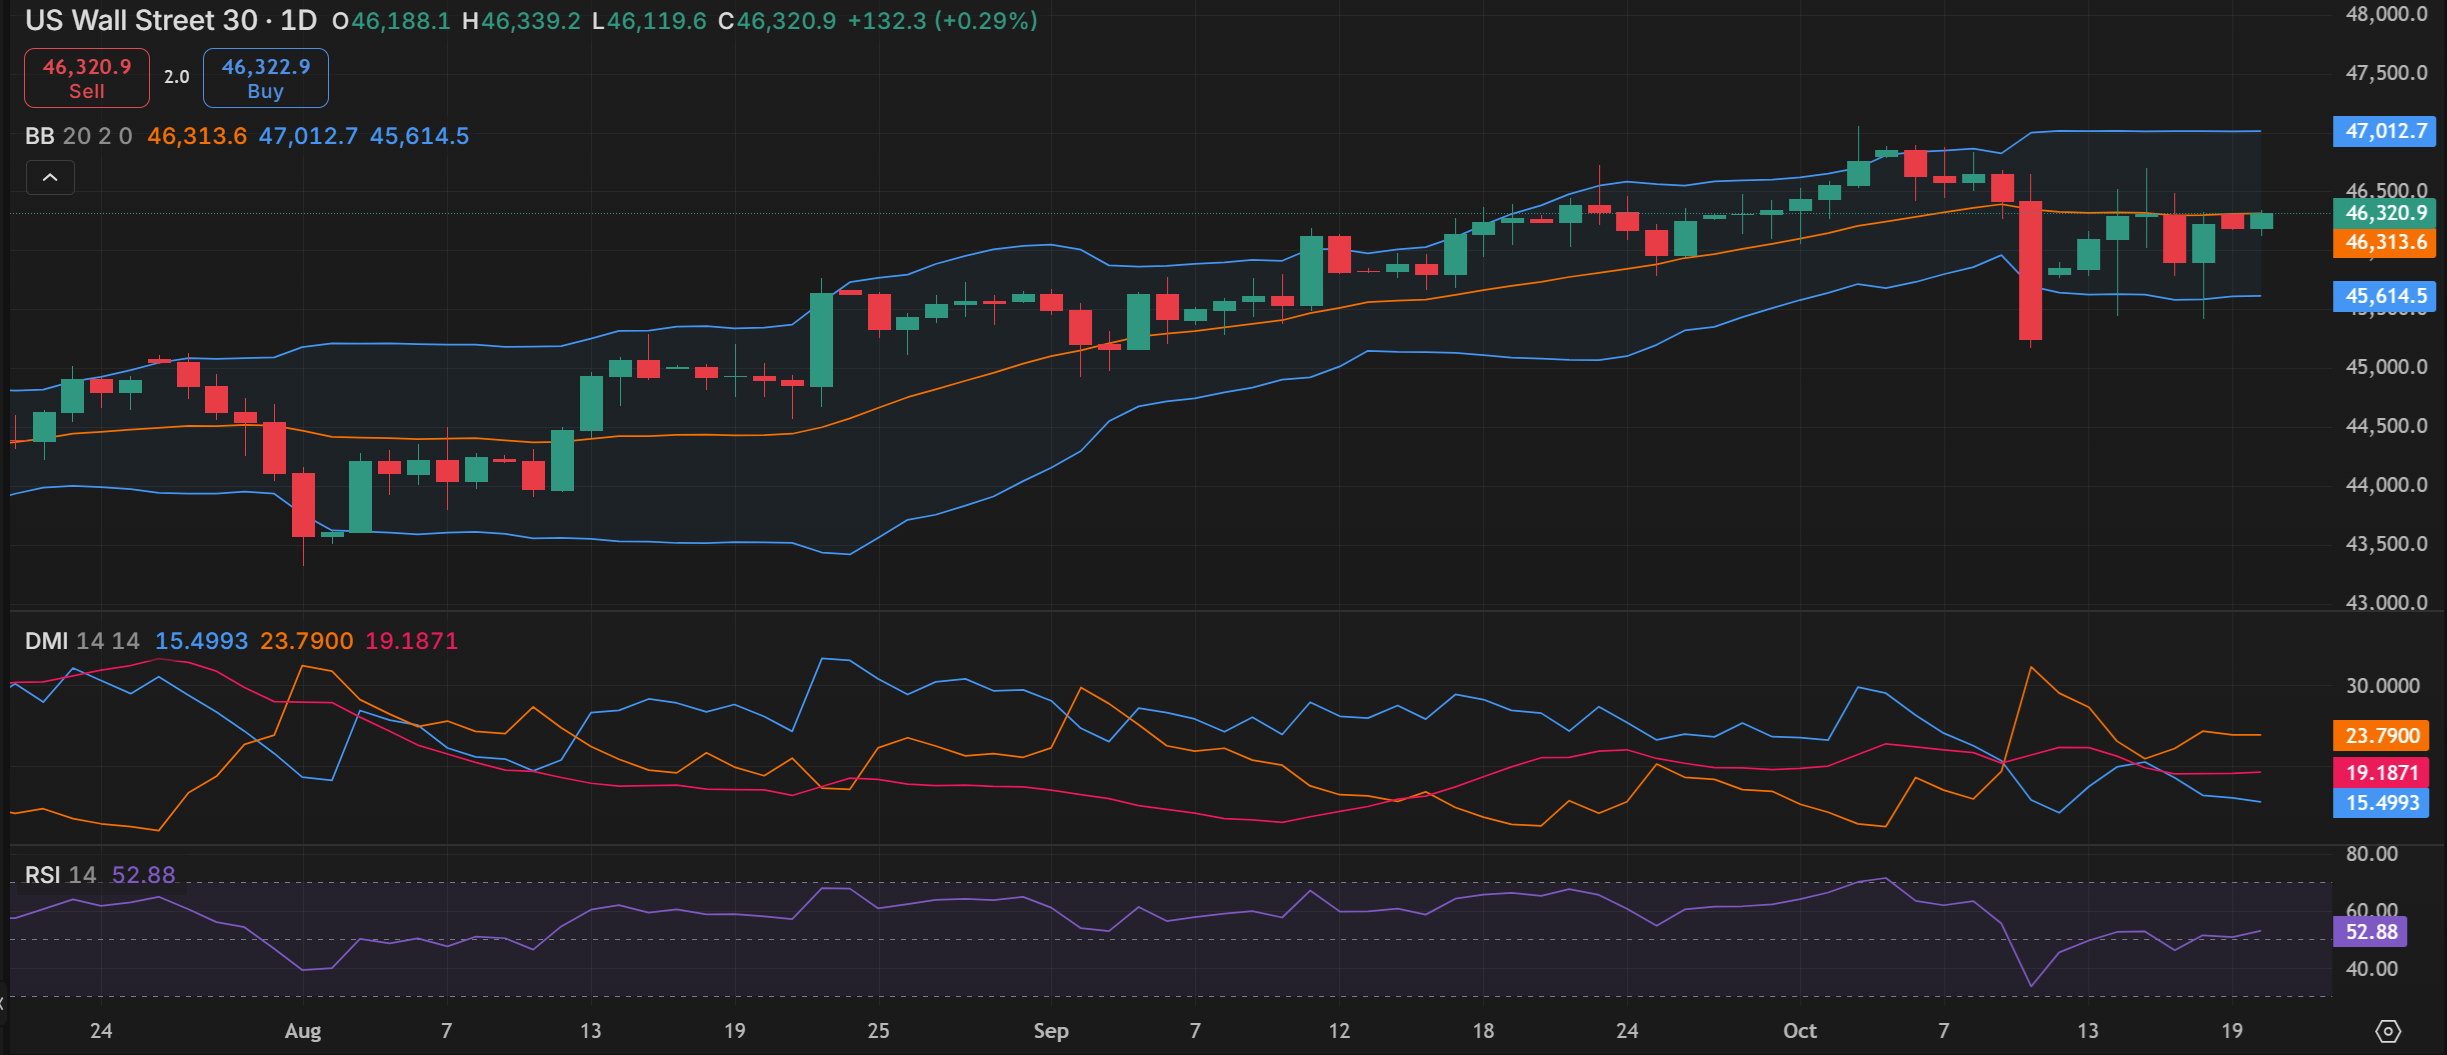
Task: Click the green 46,320.9 last price label
Action: pos(2384,213)
